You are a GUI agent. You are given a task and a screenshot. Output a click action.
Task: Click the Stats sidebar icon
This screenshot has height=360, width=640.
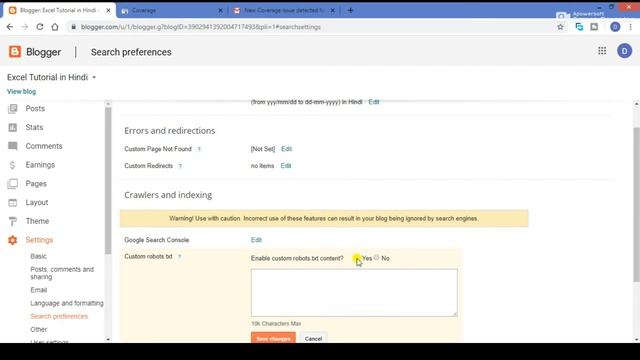pos(13,127)
